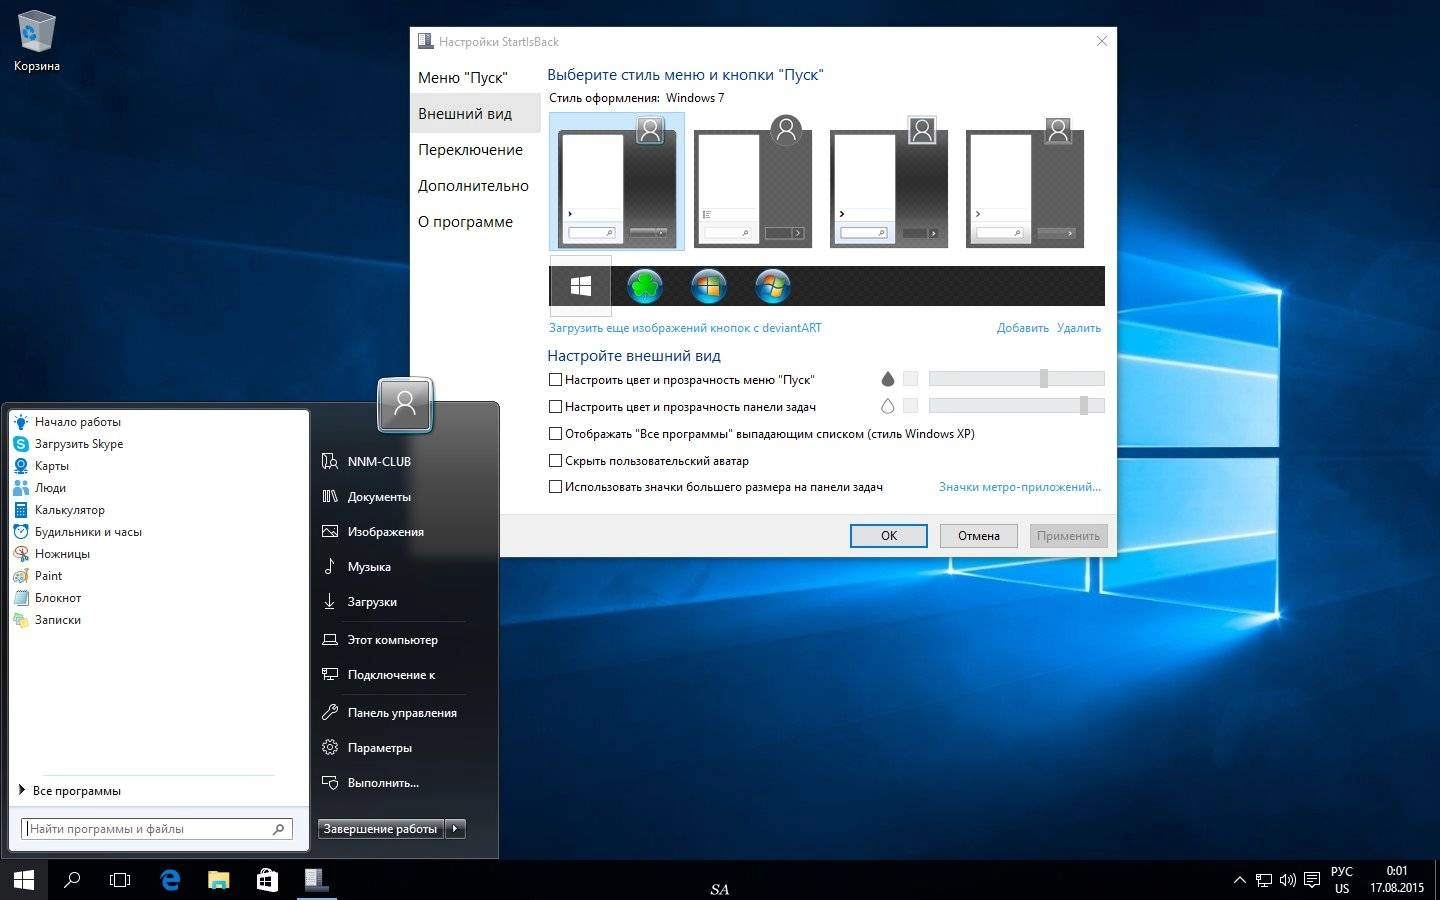This screenshot has height=900, width=1440.
Task: Show hidden system tray icons chevron
Action: [1240, 880]
